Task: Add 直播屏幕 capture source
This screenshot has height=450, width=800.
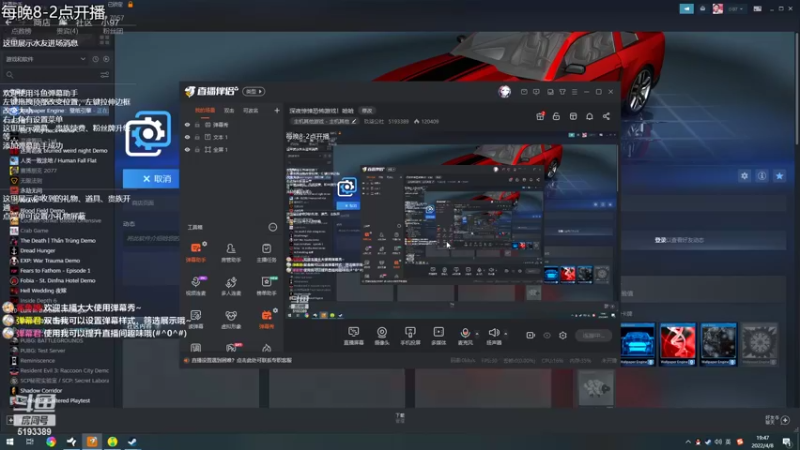Action: coord(354,336)
